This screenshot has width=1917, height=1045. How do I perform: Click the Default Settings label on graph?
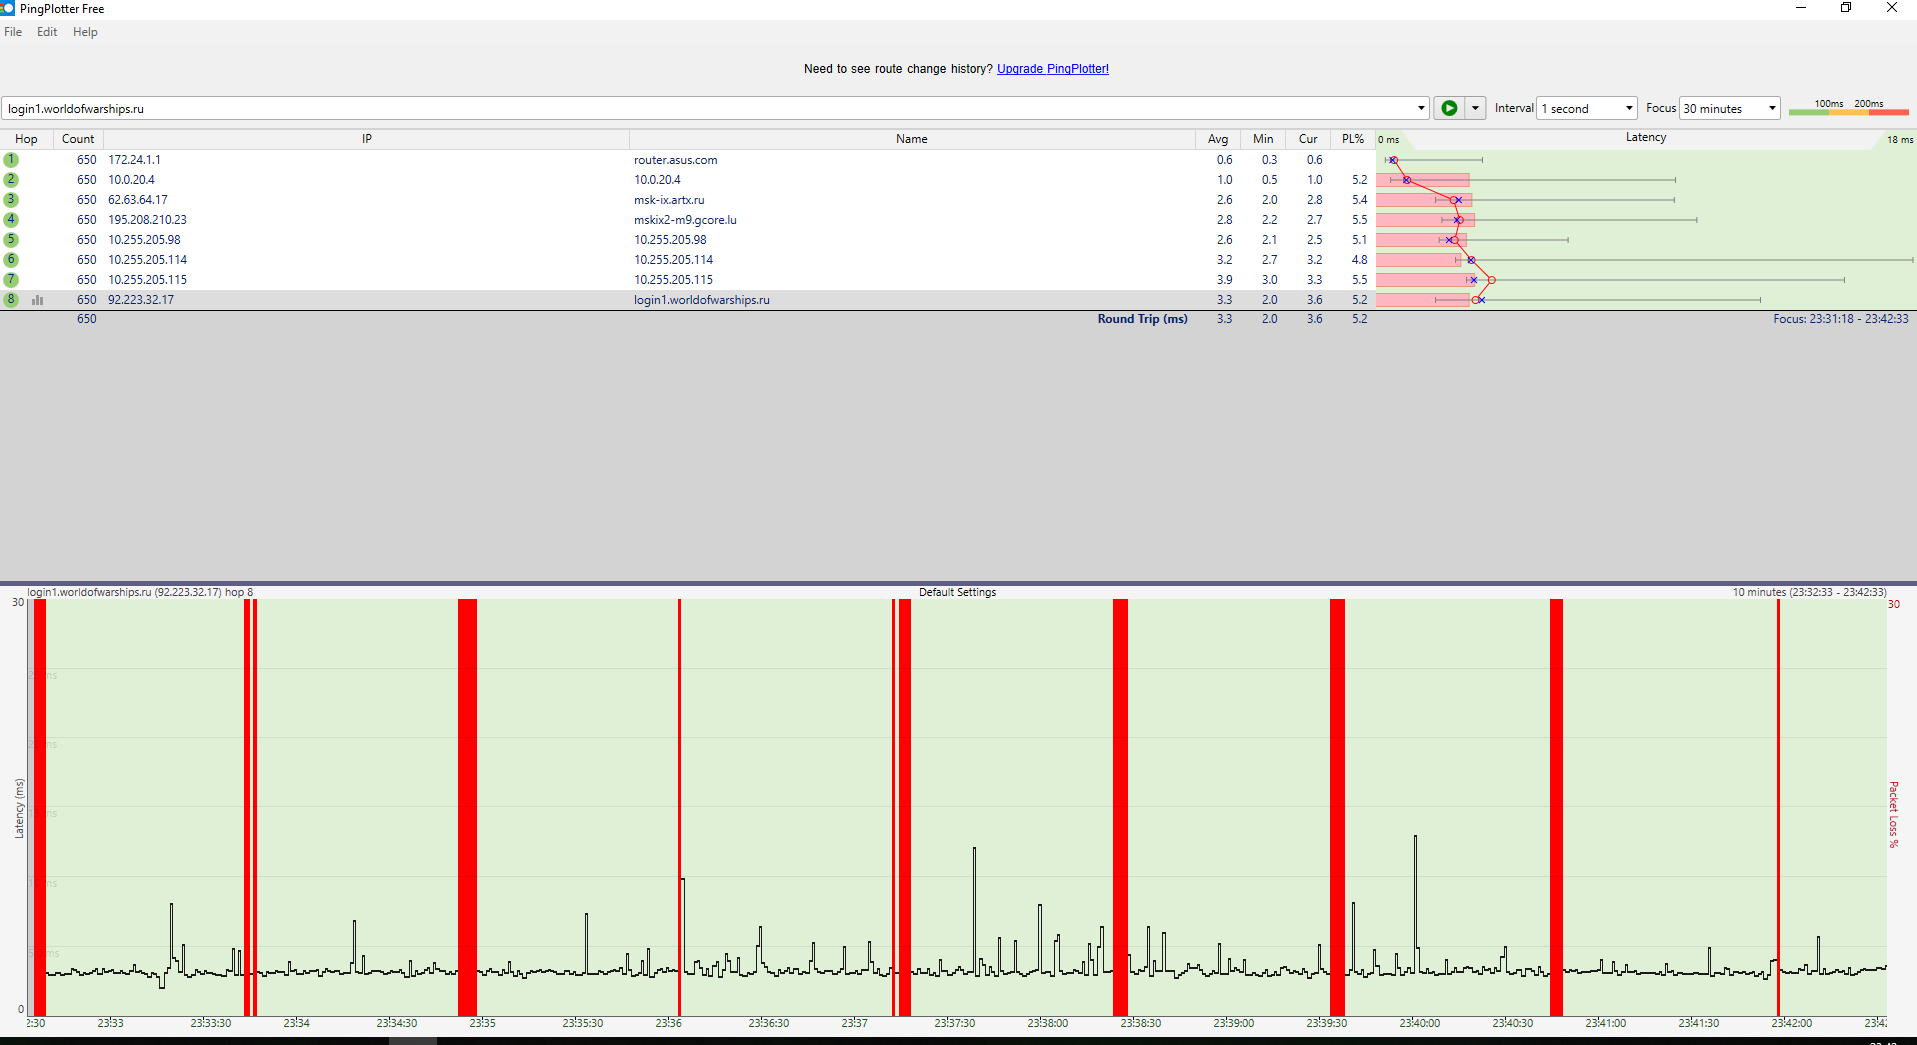[957, 592]
